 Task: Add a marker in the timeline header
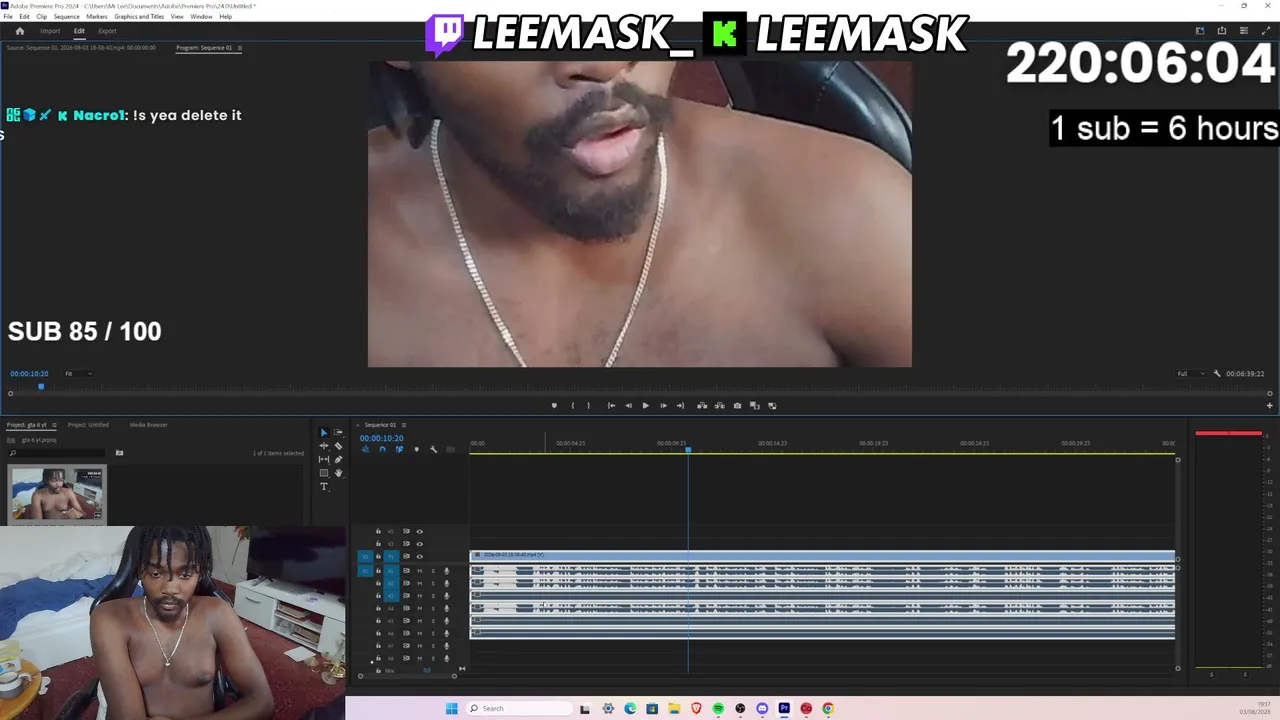click(416, 449)
